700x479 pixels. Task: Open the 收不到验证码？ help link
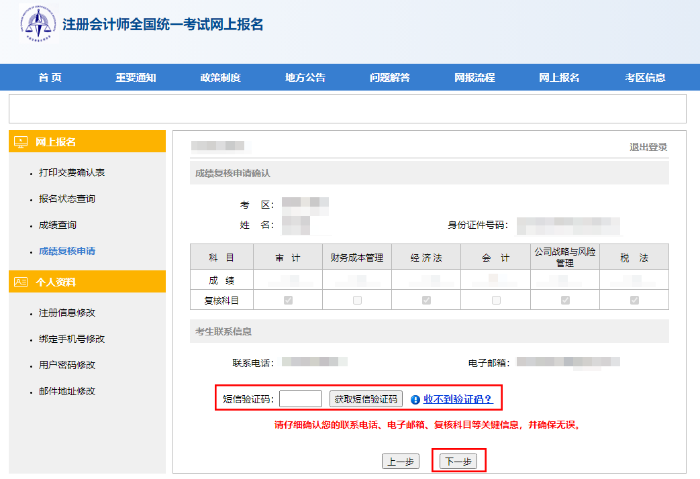coord(458,399)
